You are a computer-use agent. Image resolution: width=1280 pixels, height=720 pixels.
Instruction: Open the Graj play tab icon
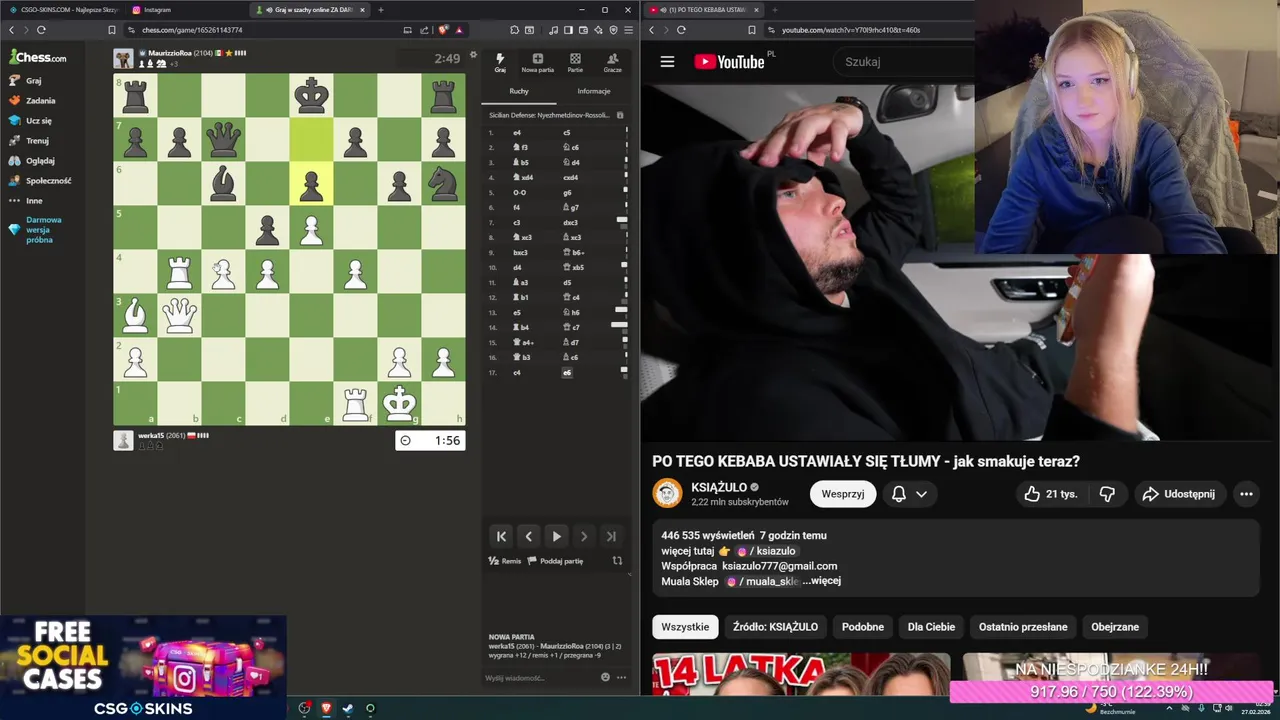coord(500,63)
